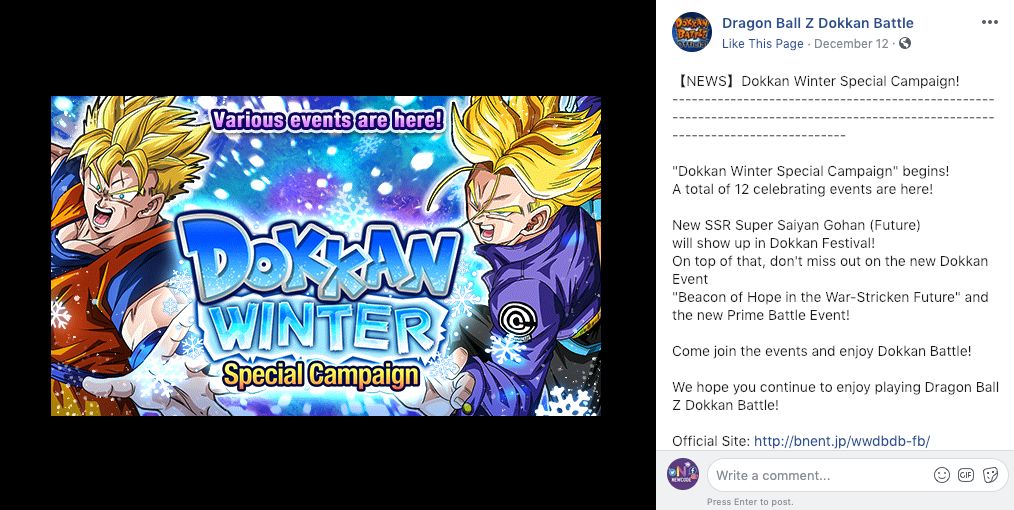Visit the bnent.jp official site link
1014x510 pixels.
[842, 441]
